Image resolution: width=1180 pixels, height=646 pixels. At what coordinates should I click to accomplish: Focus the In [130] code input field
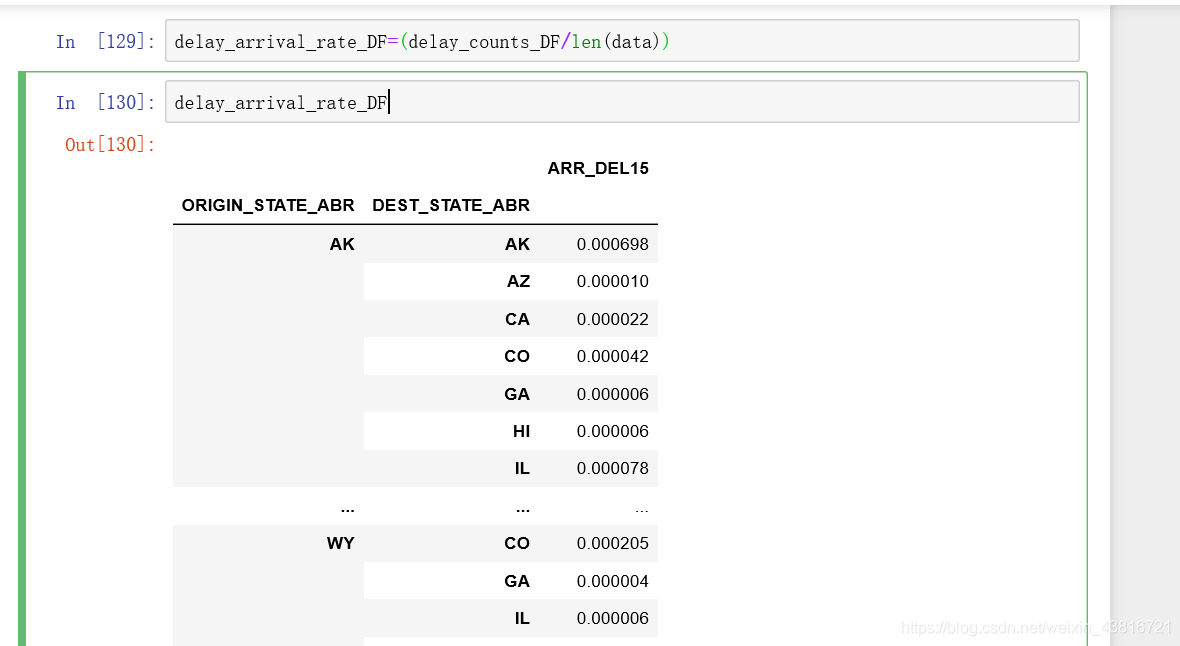pos(622,102)
